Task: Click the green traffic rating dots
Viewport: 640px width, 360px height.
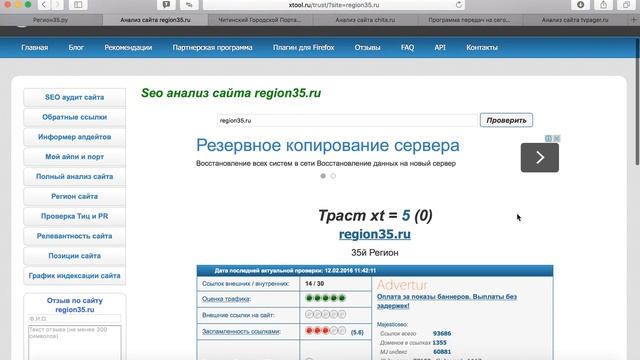Action: pyautogui.click(x=325, y=298)
